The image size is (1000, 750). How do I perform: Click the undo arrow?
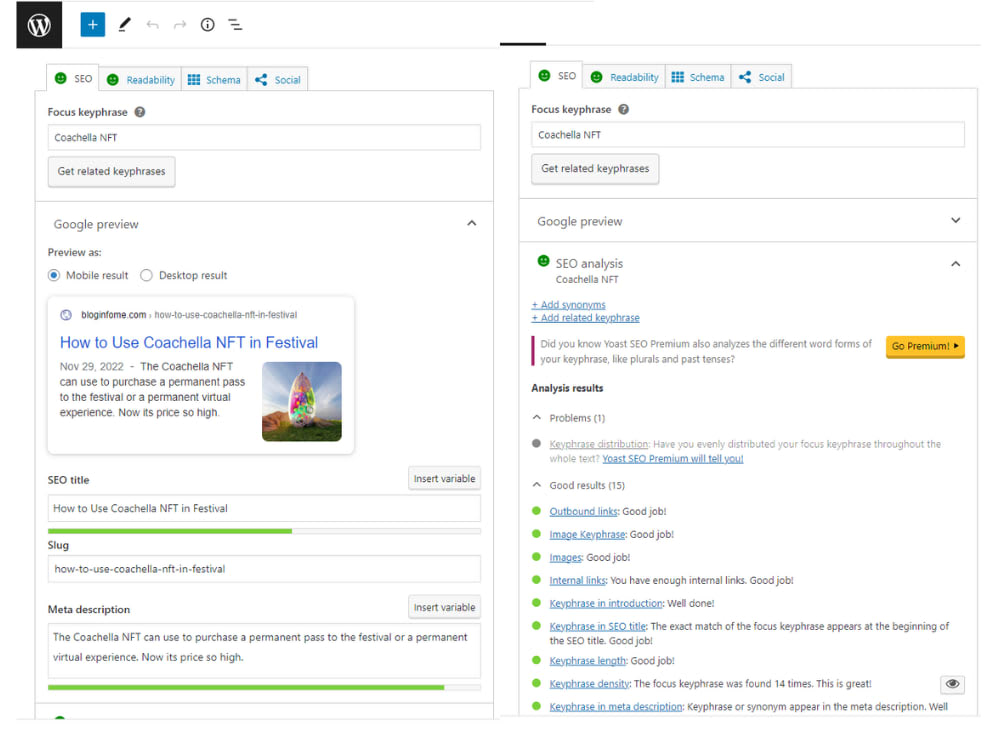tap(152, 25)
